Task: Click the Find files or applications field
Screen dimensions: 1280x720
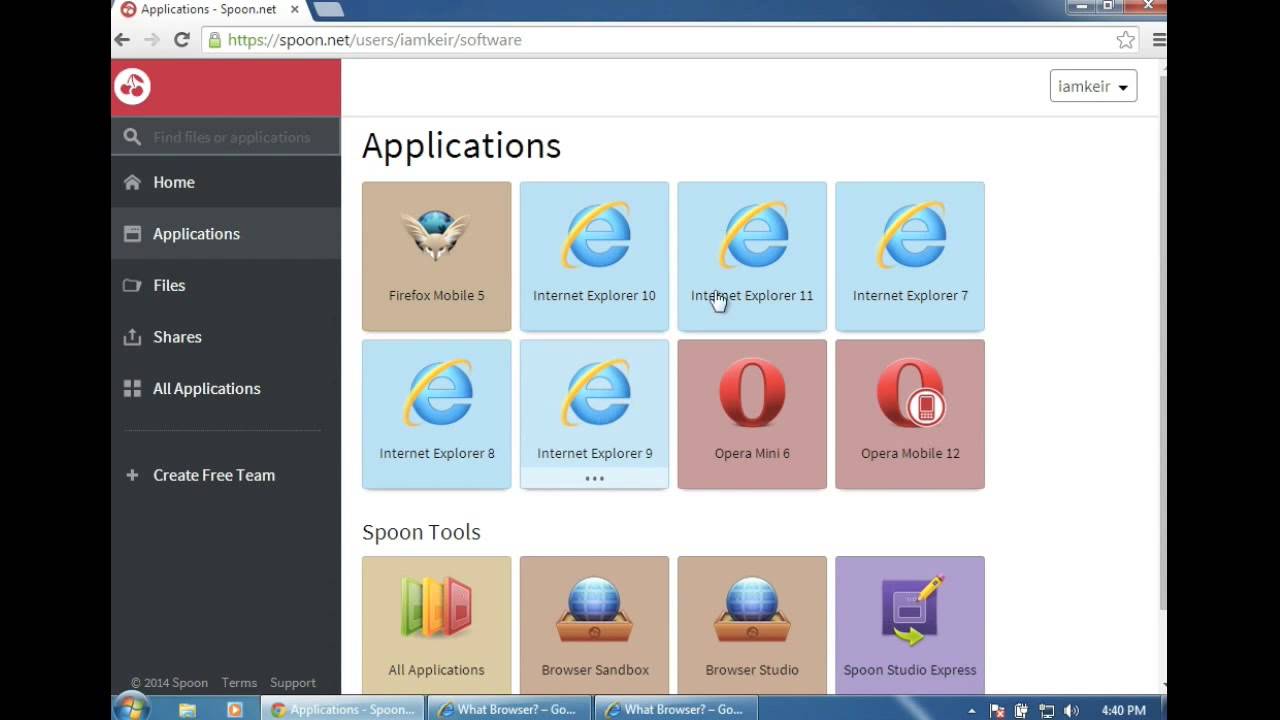Action: (226, 137)
